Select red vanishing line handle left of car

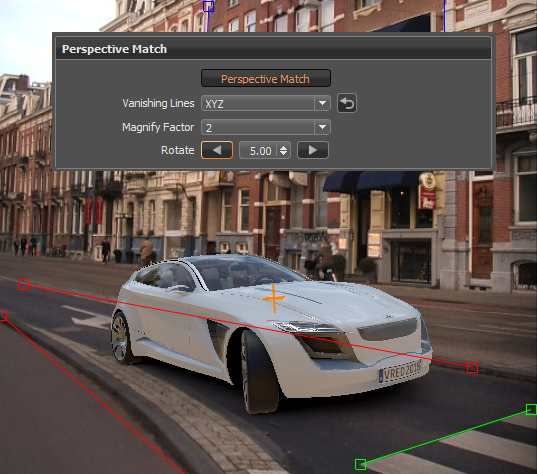23,284
